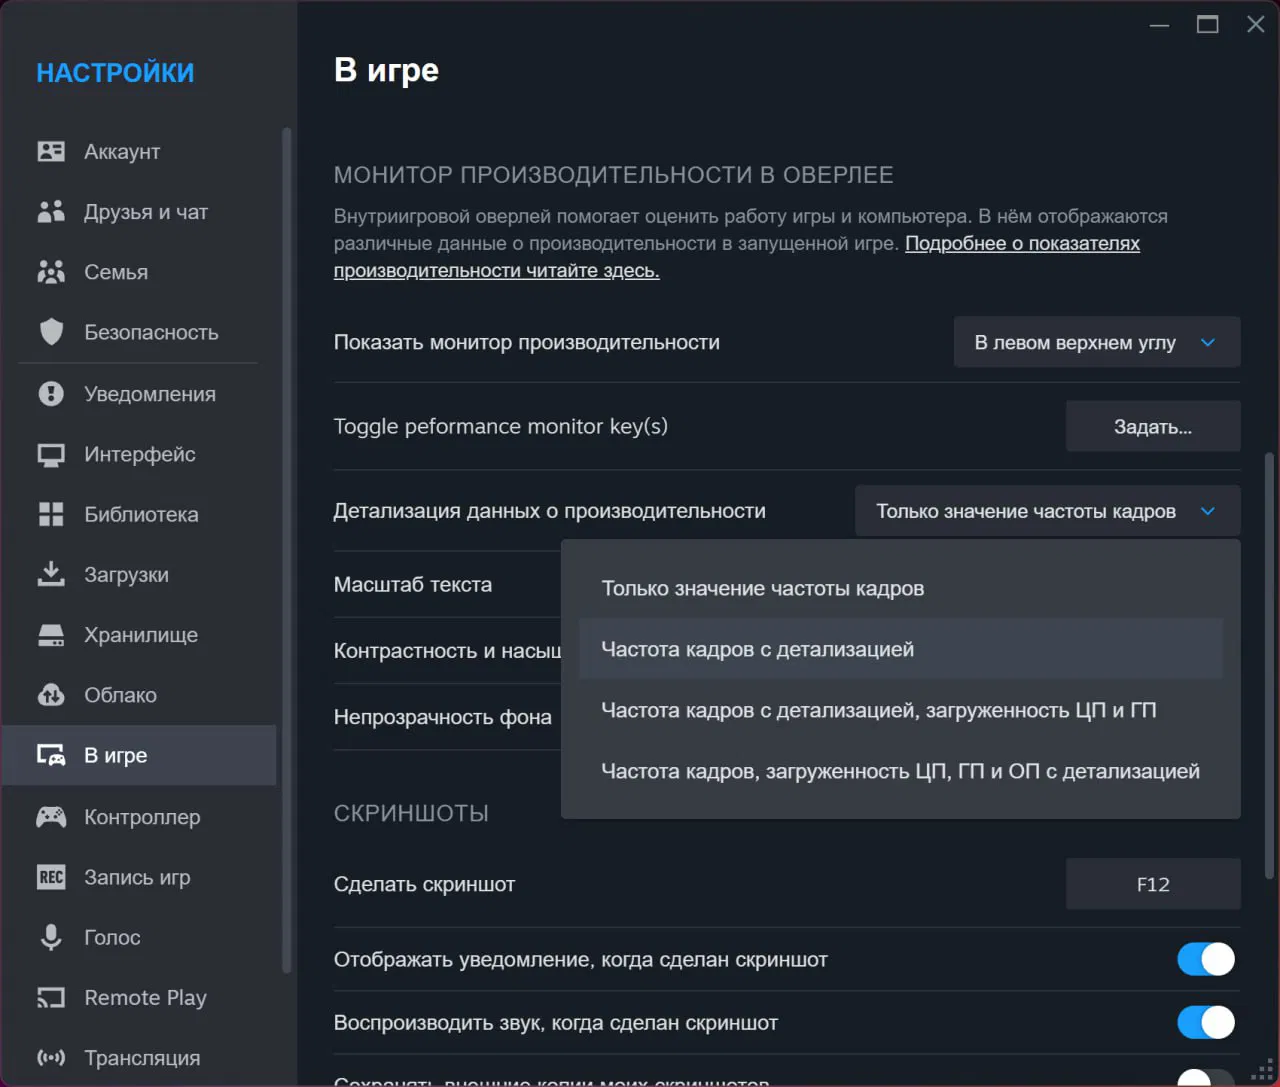Screen dimensions: 1280x1087
Task: Click the Voice microphone icon
Action: tap(51, 937)
